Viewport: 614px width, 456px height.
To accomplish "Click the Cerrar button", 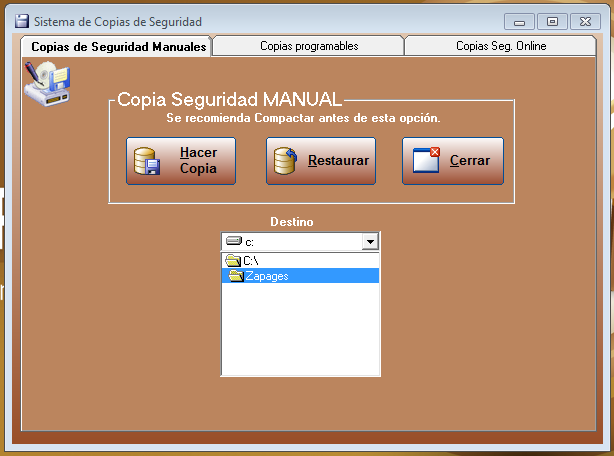I will (x=453, y=161).
